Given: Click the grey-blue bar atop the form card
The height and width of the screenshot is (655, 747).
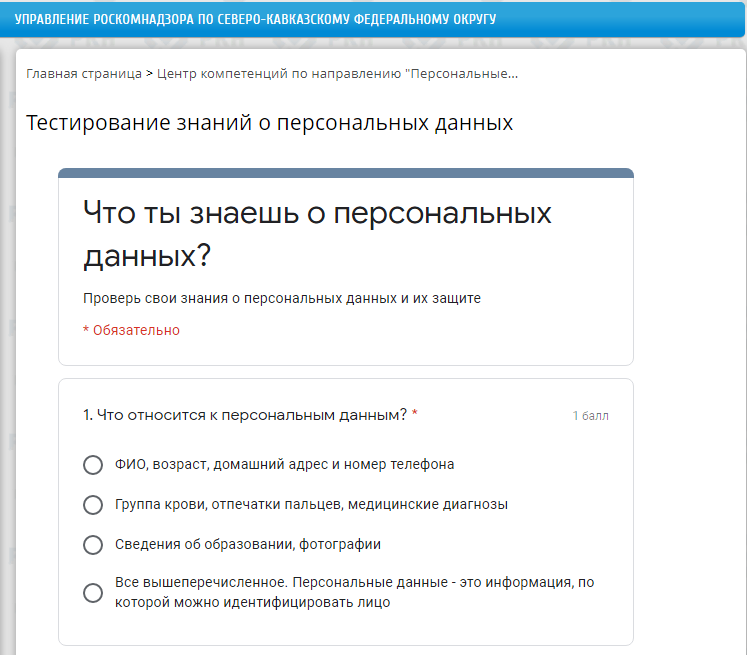Looking at the screenshot, I should [346, 173].
